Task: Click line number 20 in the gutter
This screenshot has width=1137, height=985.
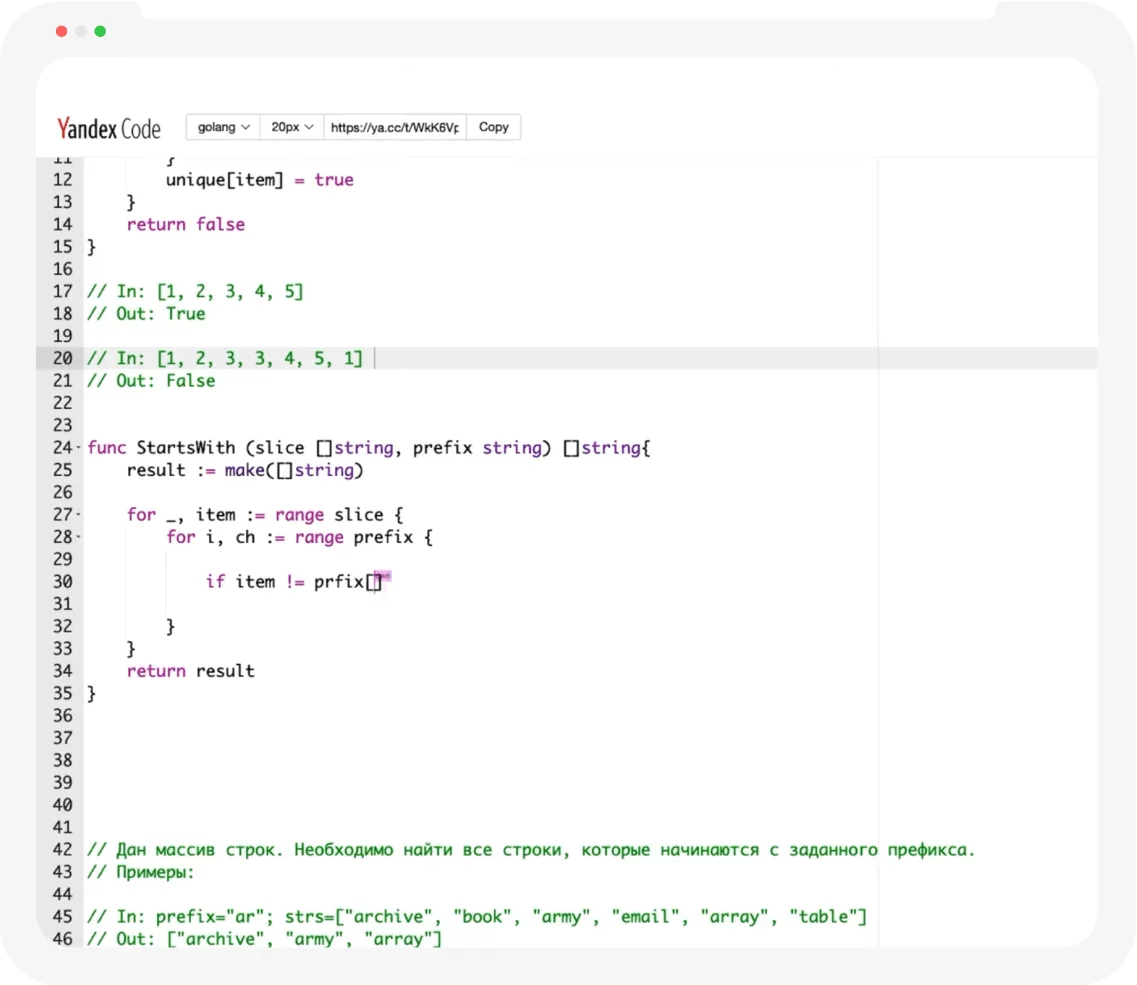Action: click(62, 358)
